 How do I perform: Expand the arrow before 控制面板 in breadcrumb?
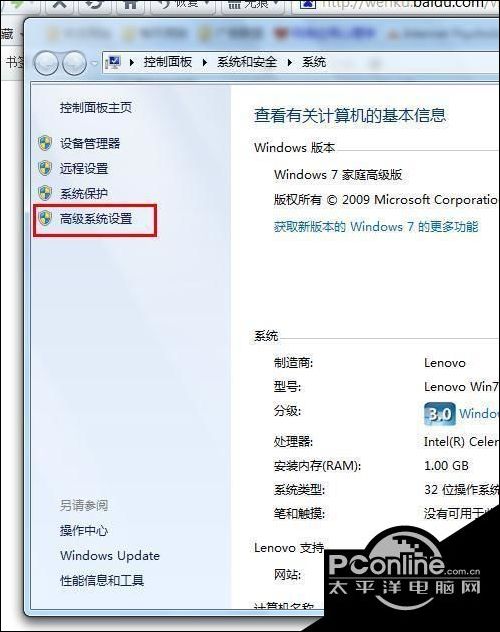132,62
